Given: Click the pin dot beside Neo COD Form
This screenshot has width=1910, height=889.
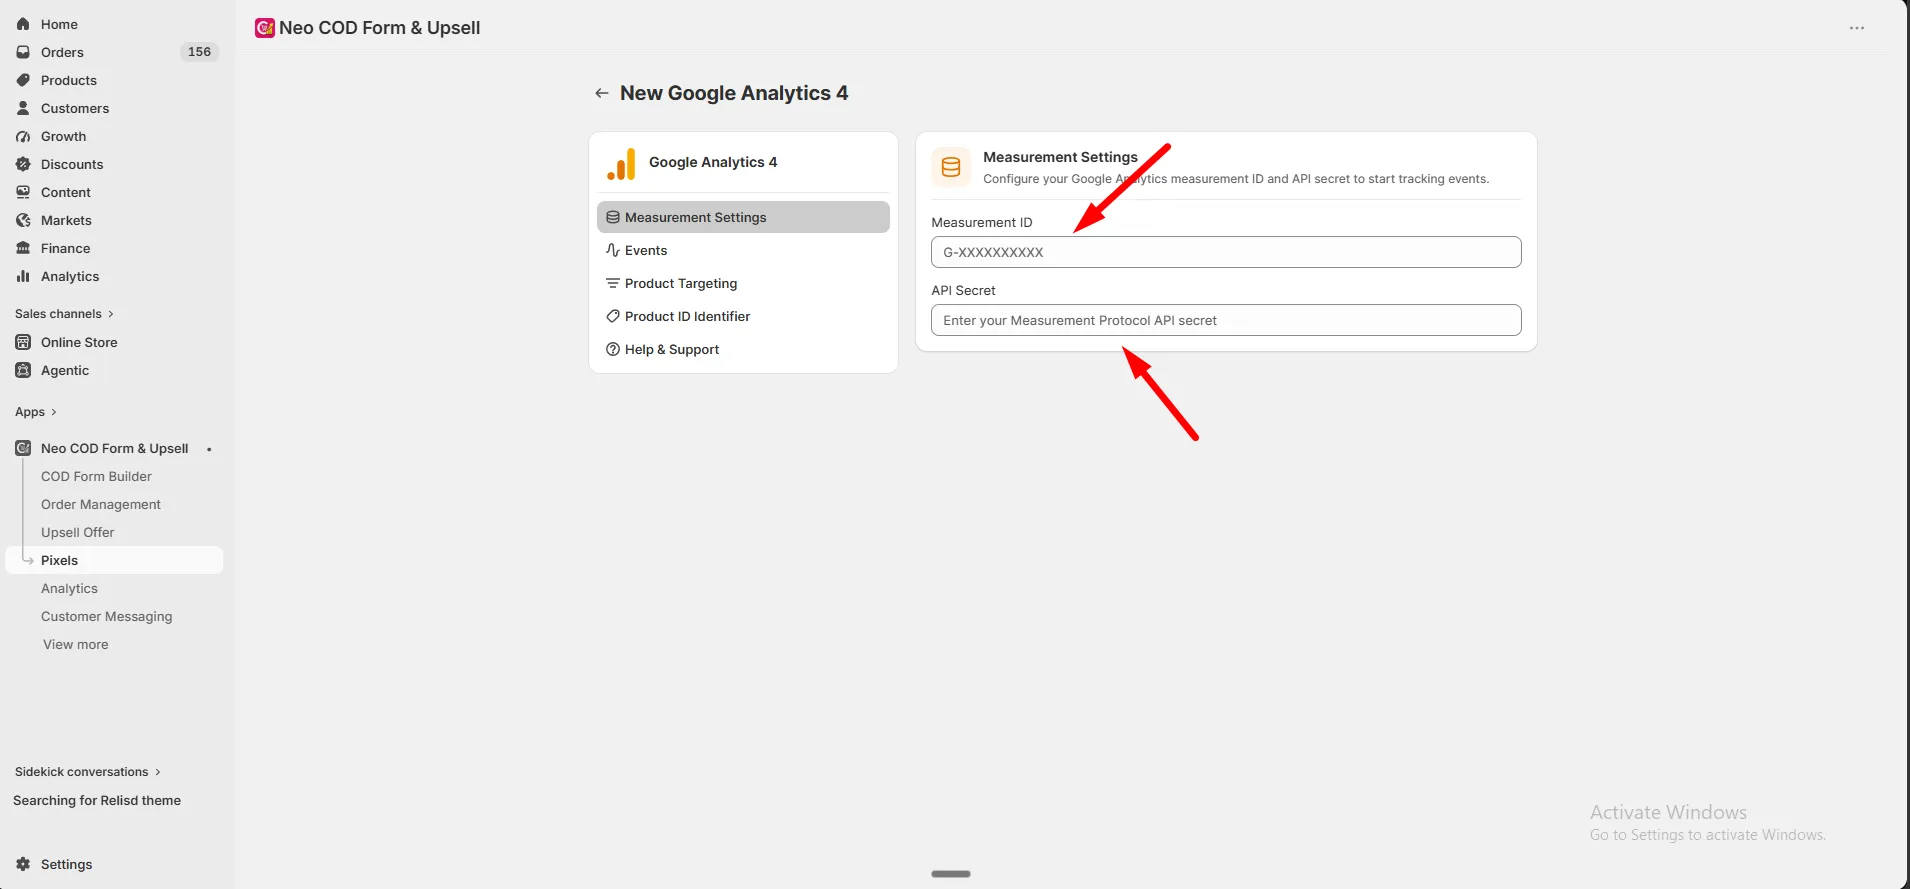Looking at the screenshot, I should [x=209, y=449].
